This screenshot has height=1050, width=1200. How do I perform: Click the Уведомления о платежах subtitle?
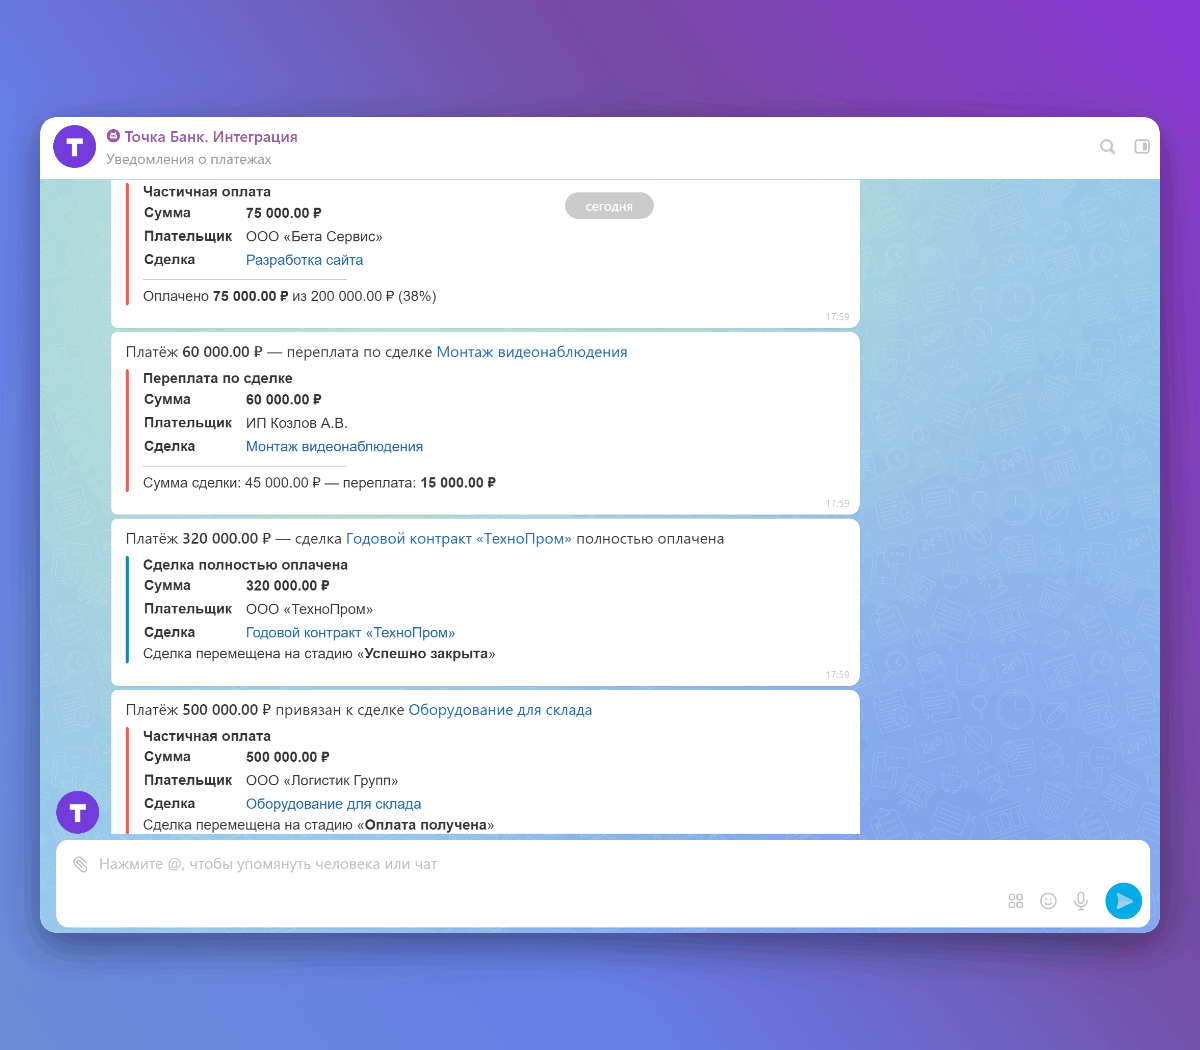point(189,160)
